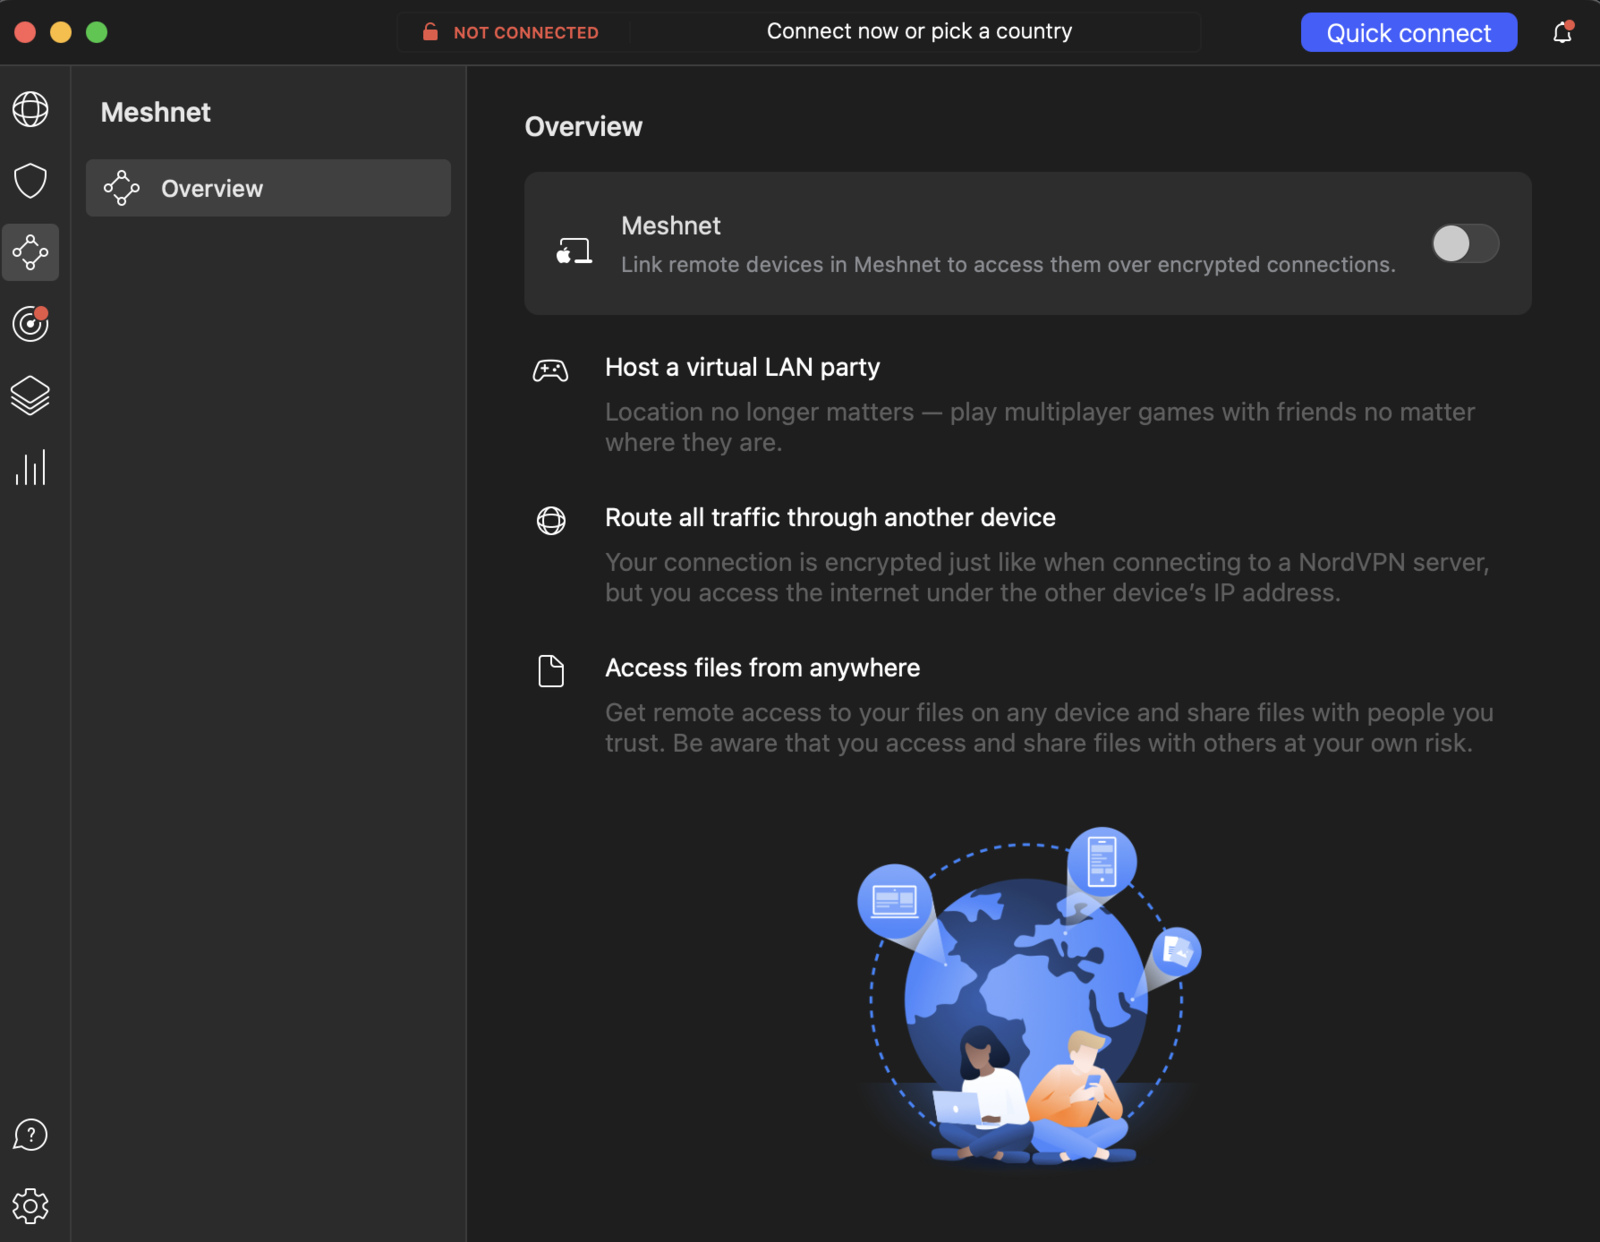Open Dark Web Monitor with the red badge

coord(30,324)
